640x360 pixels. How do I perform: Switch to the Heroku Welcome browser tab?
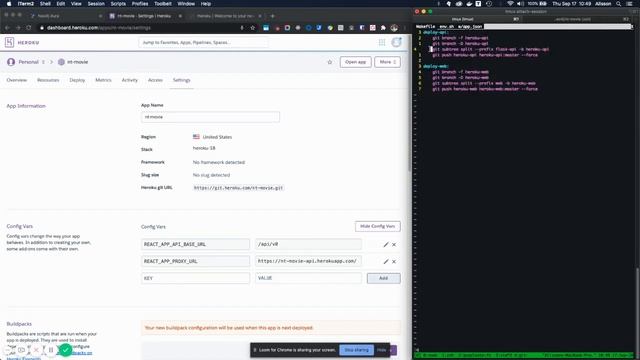[x=225, y=16]
